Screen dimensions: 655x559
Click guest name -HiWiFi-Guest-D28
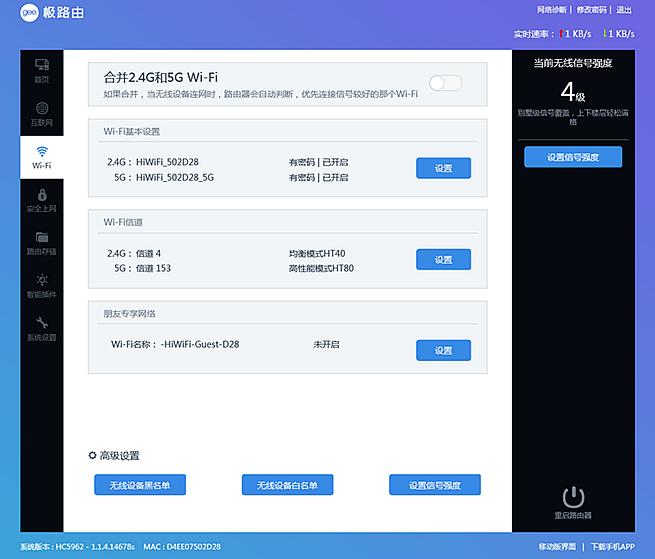coord(200,344)
